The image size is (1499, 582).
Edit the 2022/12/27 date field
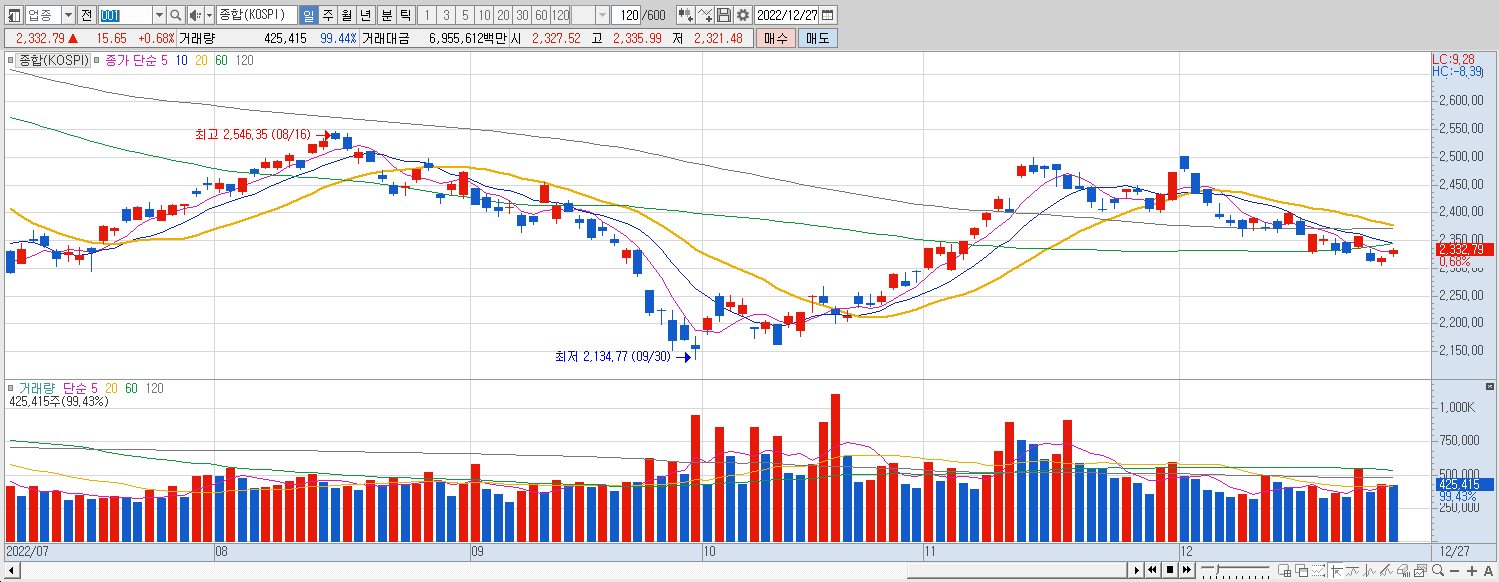click(x=787, y=15)
